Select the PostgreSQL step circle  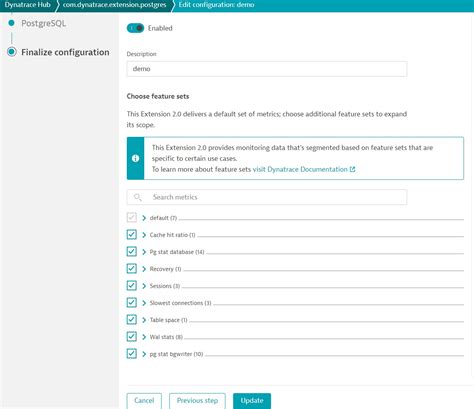(x=11, y=23)
